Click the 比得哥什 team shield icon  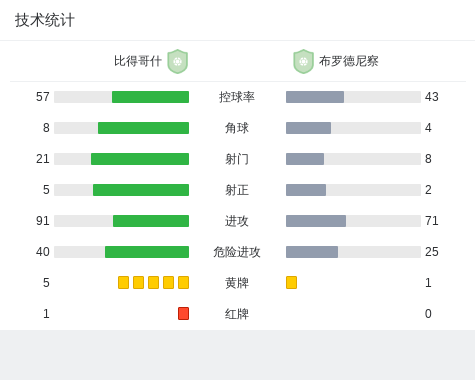(178, 61)
